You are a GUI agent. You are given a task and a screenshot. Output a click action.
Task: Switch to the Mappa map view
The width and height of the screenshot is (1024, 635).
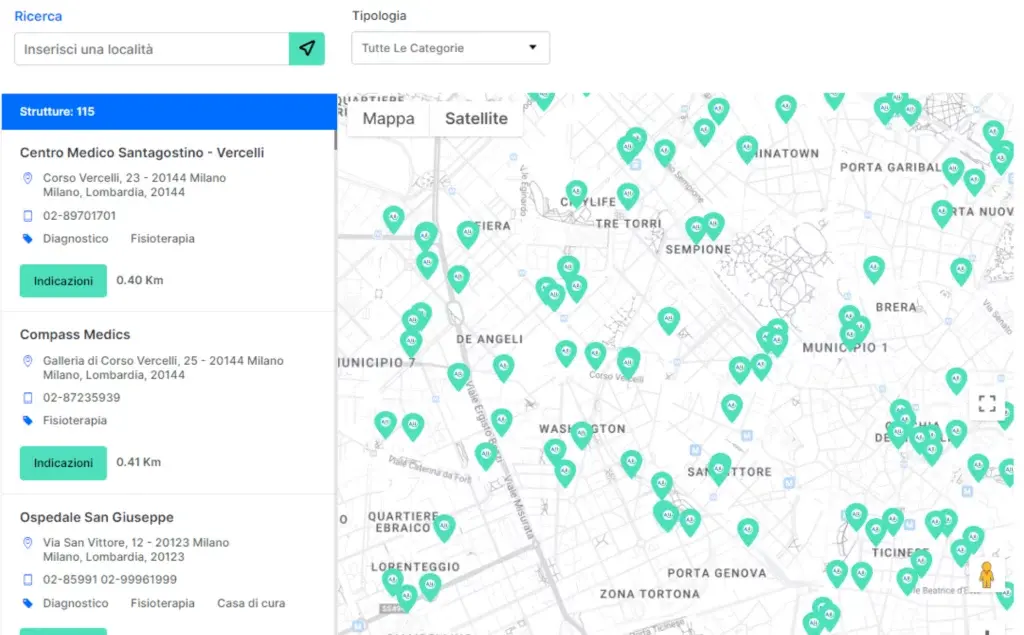point(389,118)
